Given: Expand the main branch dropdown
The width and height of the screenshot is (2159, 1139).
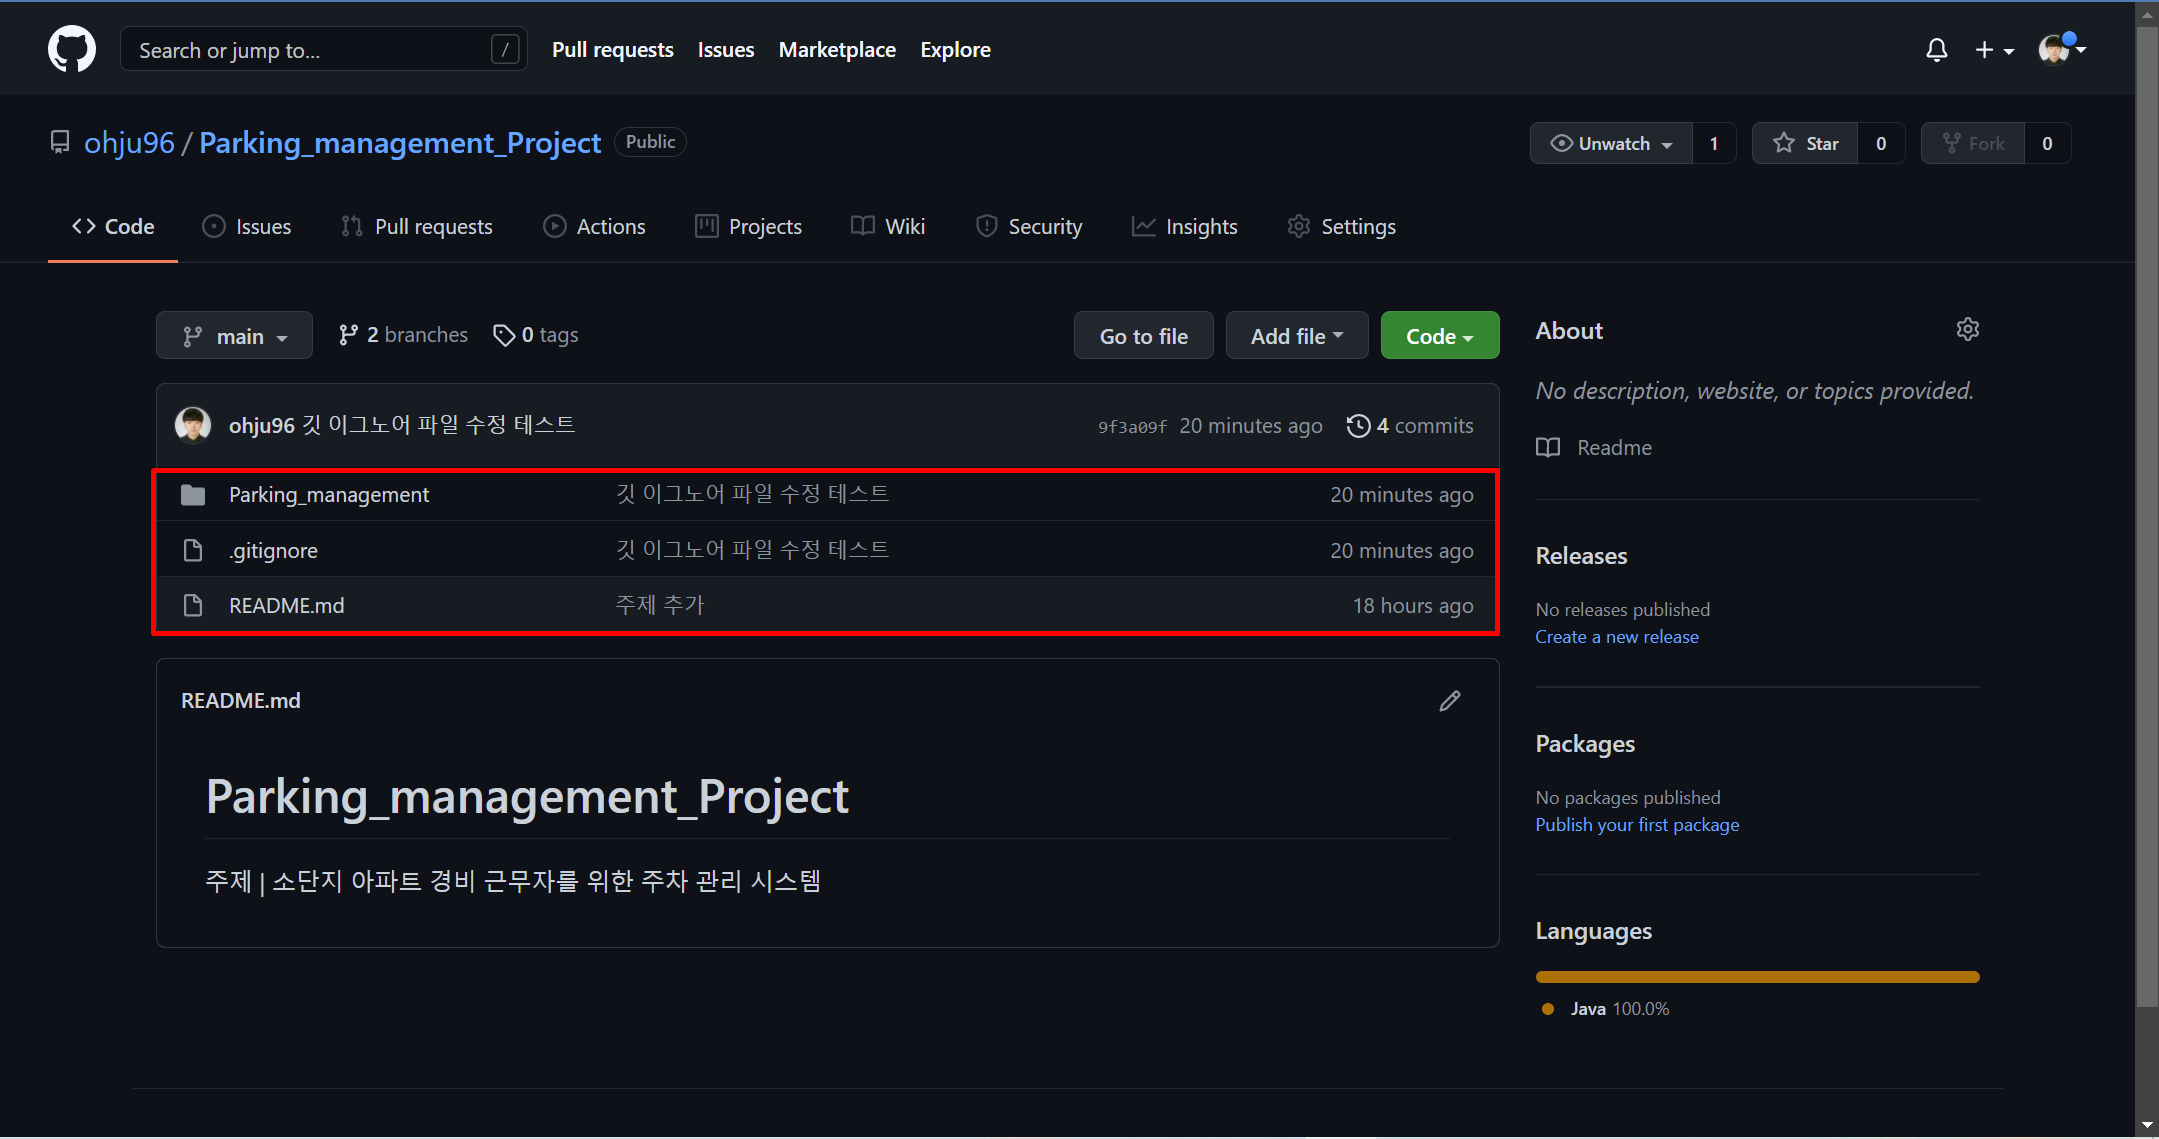Looking at the screenshot, I should click(x=234, y=336).
